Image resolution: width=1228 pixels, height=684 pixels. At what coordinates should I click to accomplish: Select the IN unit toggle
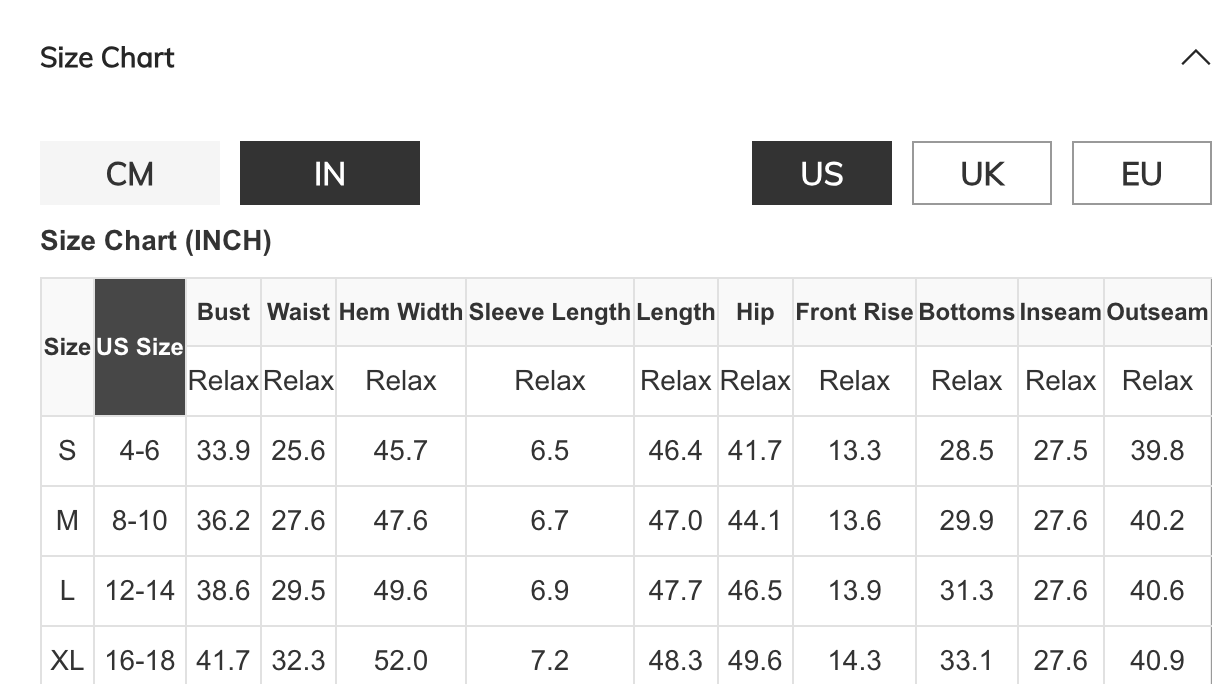click(330, 173)
